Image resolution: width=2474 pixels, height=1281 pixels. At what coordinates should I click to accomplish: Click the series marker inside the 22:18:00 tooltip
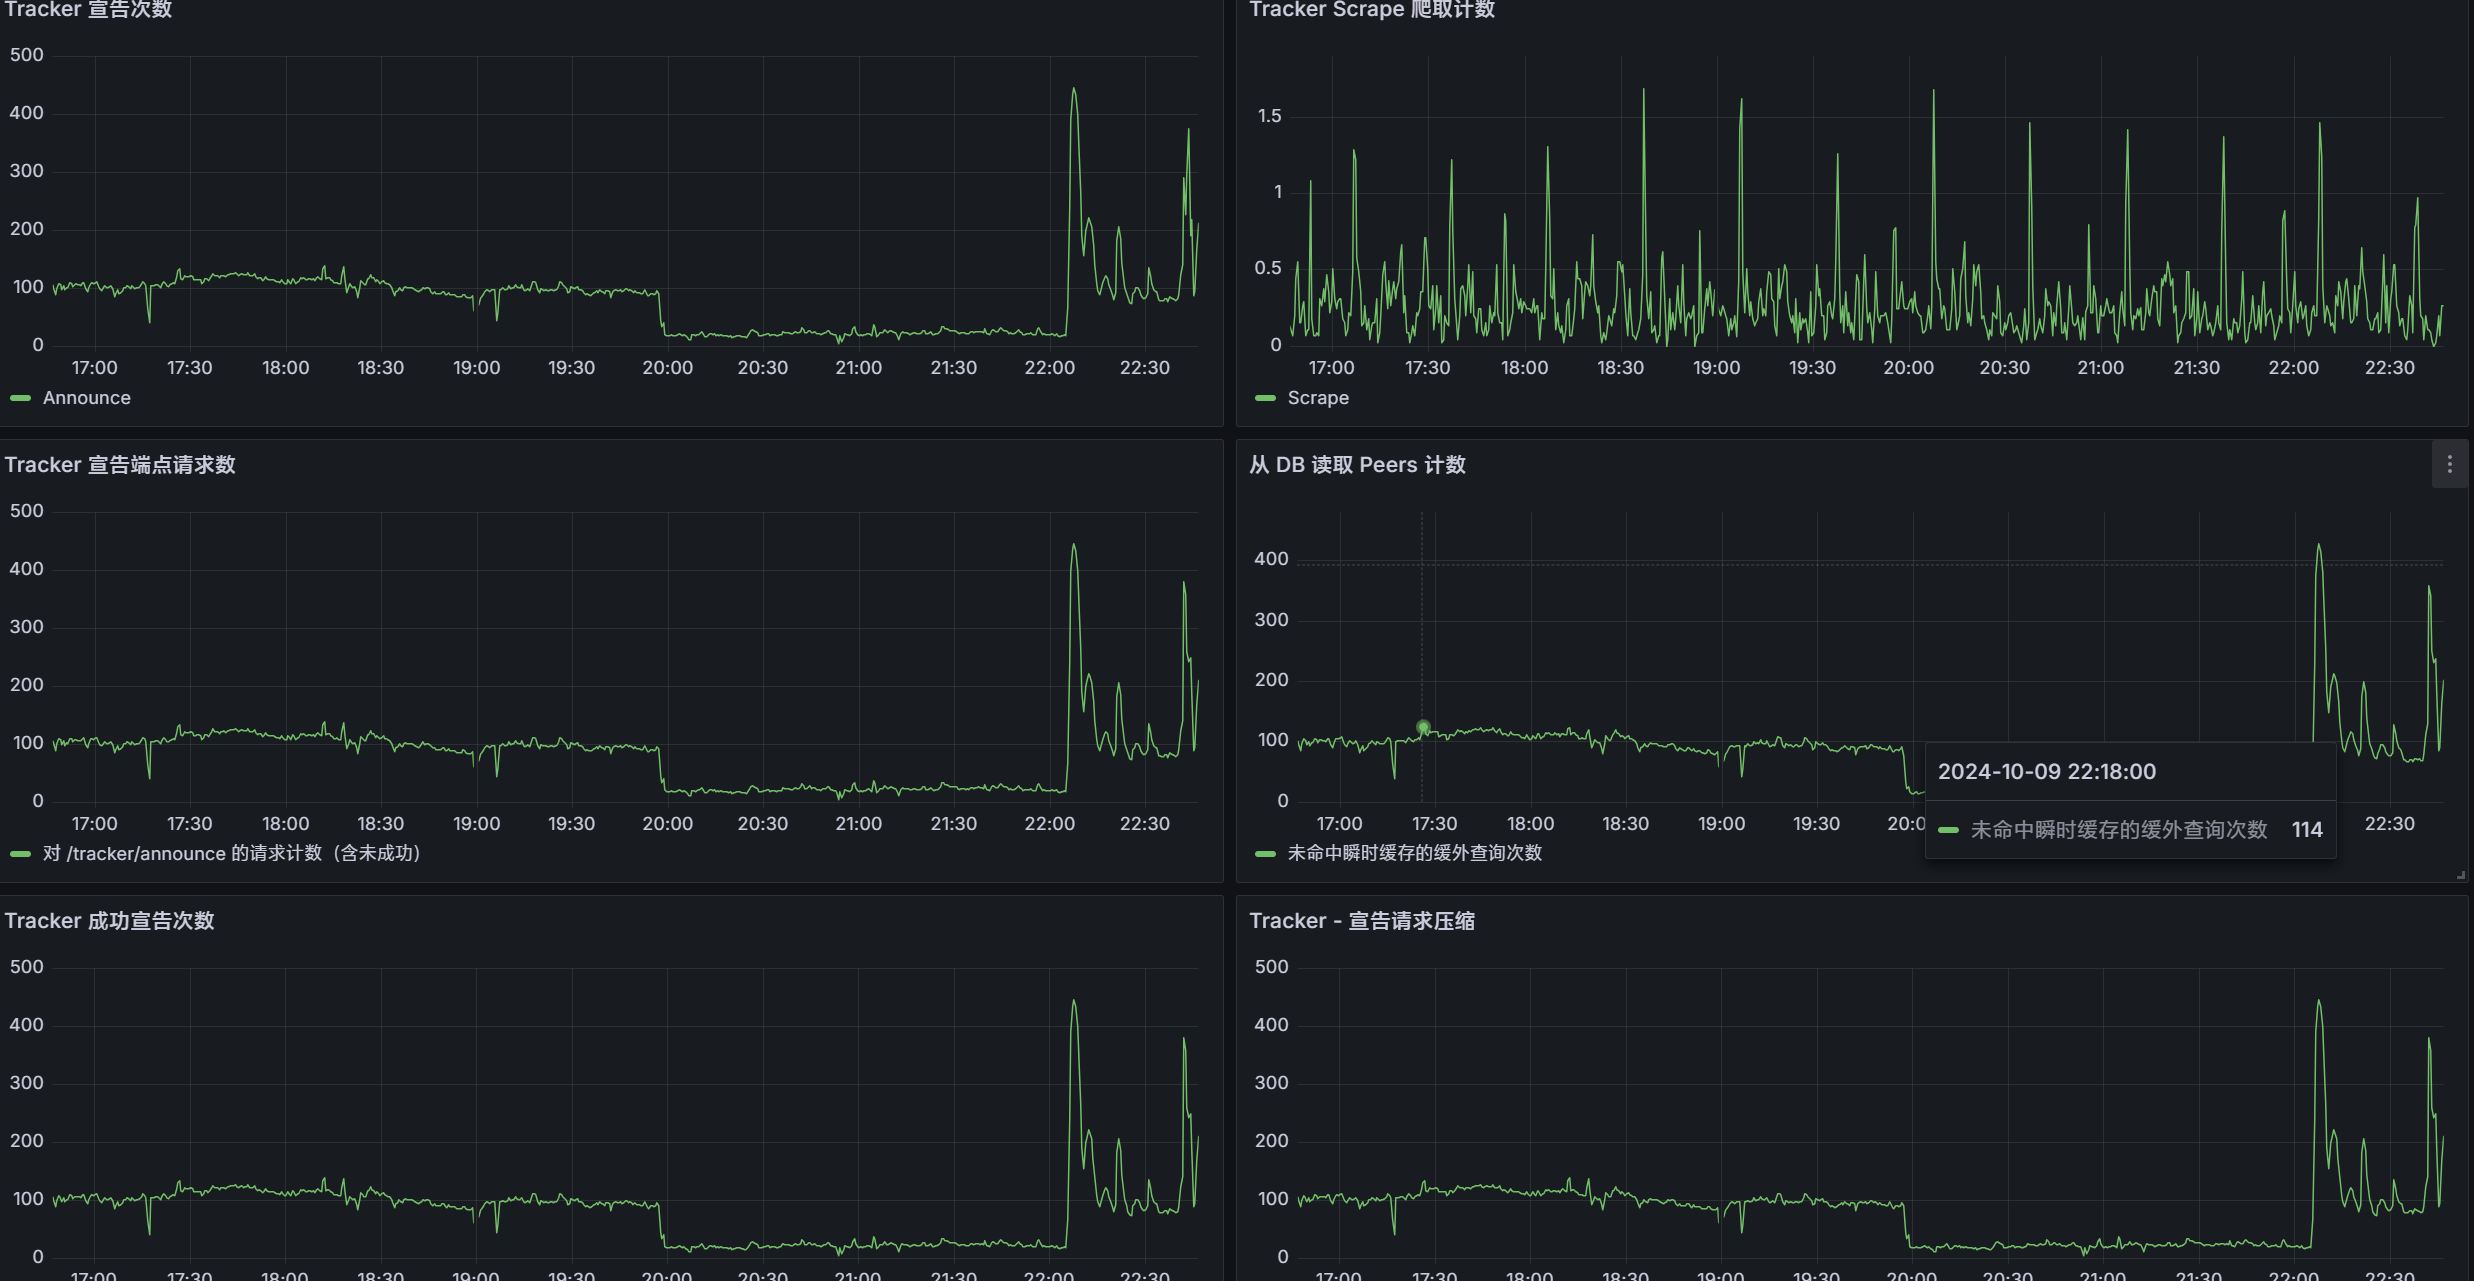[1948, 830]
